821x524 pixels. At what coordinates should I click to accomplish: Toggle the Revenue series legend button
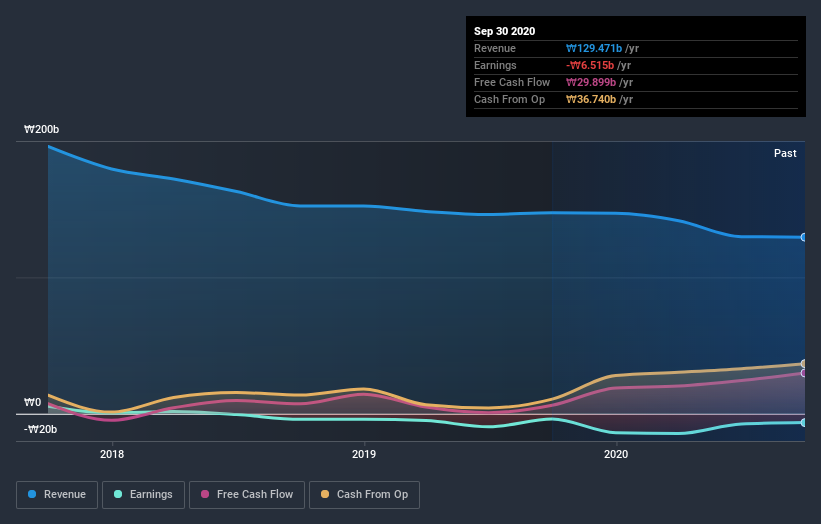tap(57, 495)
